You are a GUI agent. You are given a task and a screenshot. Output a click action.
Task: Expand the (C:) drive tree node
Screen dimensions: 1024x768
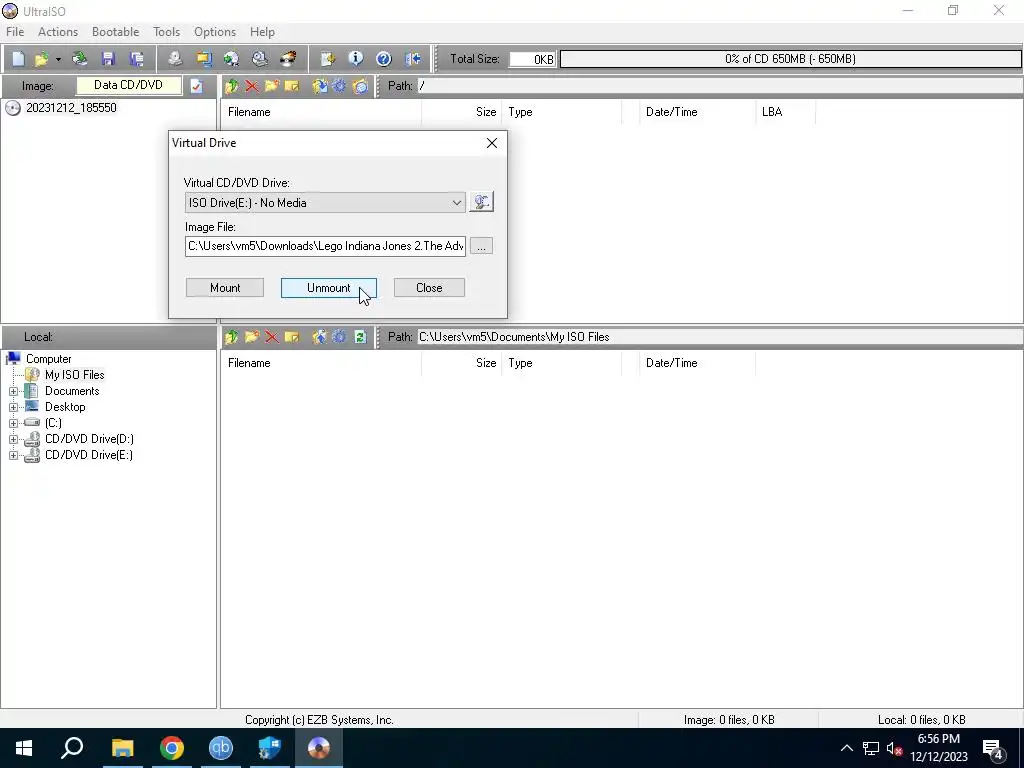click(x=13, y=423)
